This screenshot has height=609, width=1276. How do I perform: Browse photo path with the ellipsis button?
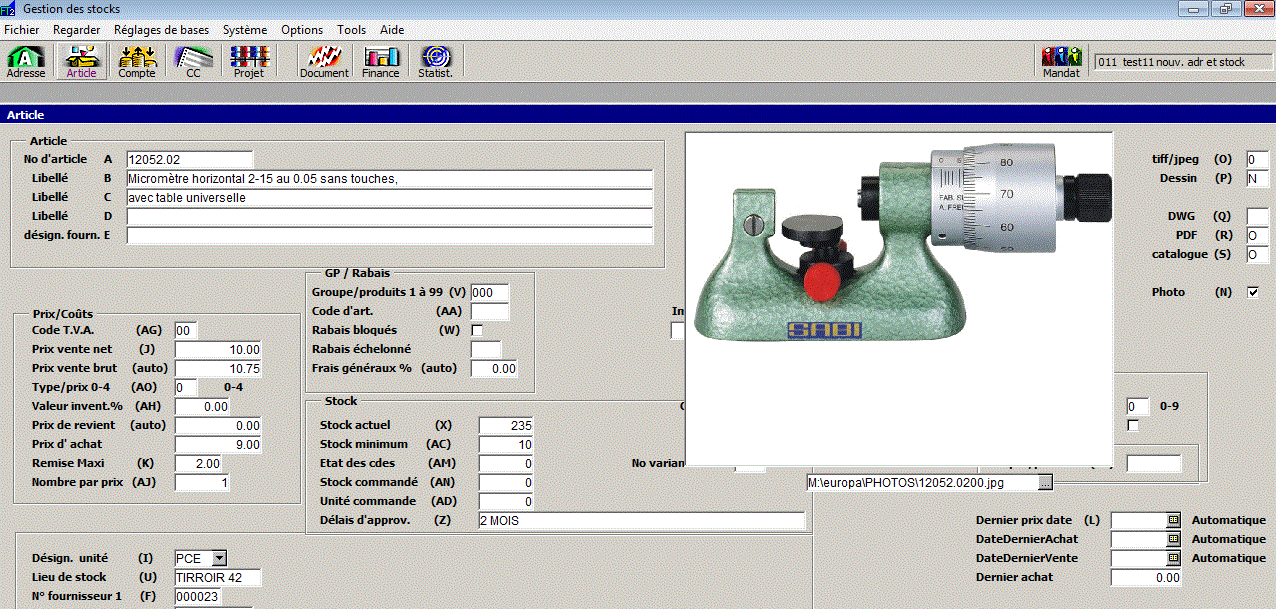(1045, 483)
